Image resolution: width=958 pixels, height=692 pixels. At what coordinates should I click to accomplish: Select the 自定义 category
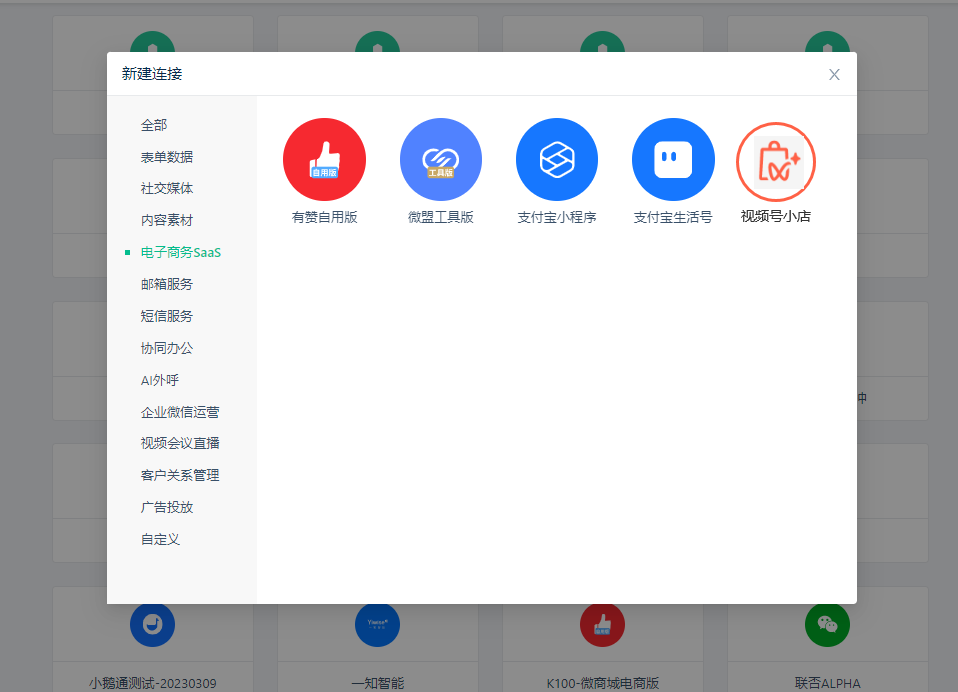click(x=160, y=539)
